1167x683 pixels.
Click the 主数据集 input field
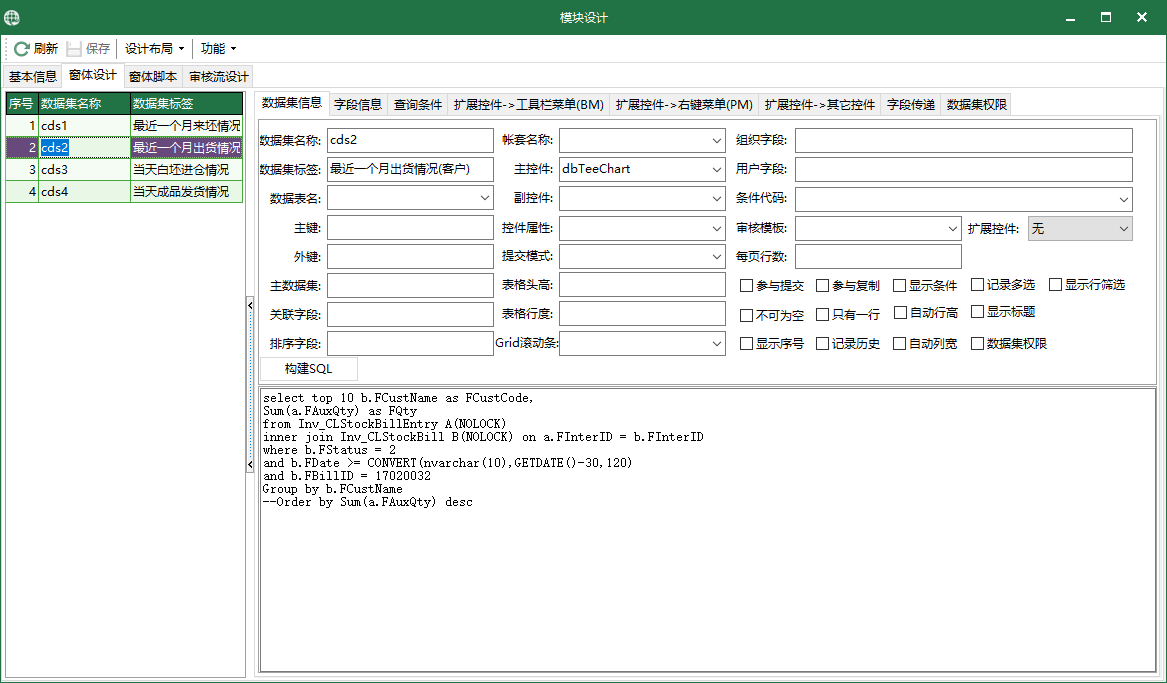pos(410,286)
